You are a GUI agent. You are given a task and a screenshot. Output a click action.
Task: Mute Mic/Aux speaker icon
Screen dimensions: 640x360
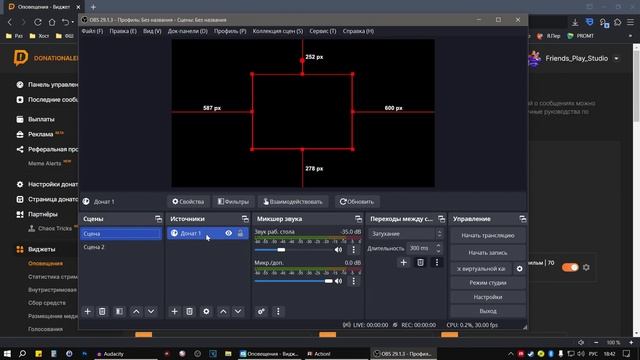[338, 281]
